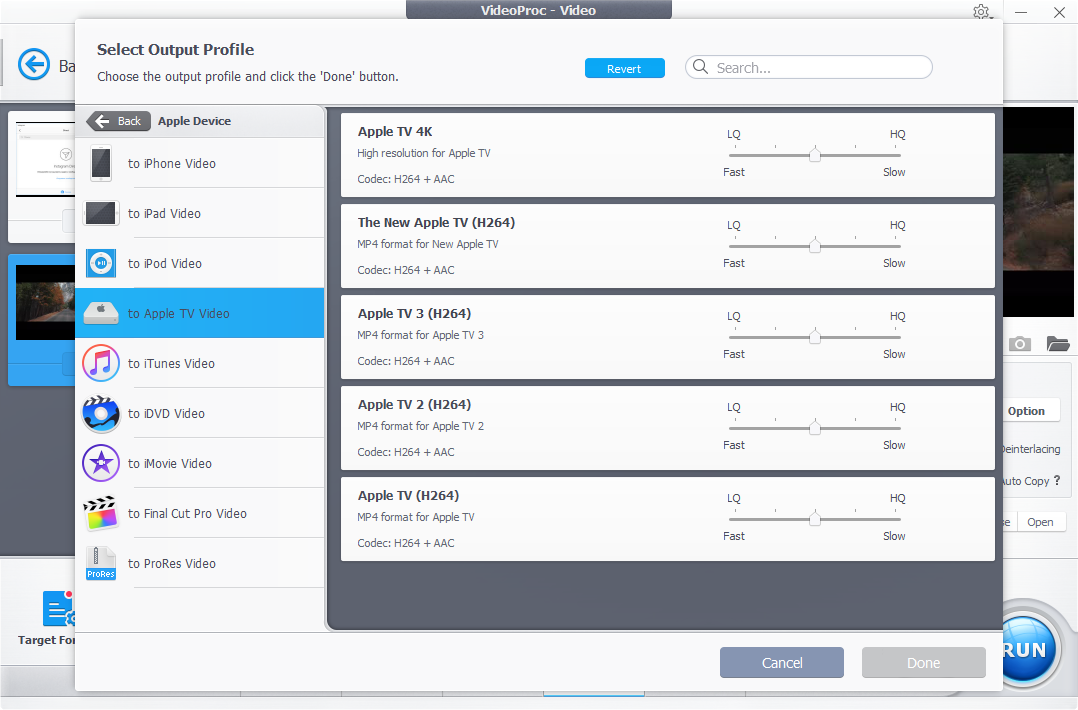Click LQ label on Apple TV 4K
The height and width of the screenshot is (710, 1078).
[x=734, y=134]
